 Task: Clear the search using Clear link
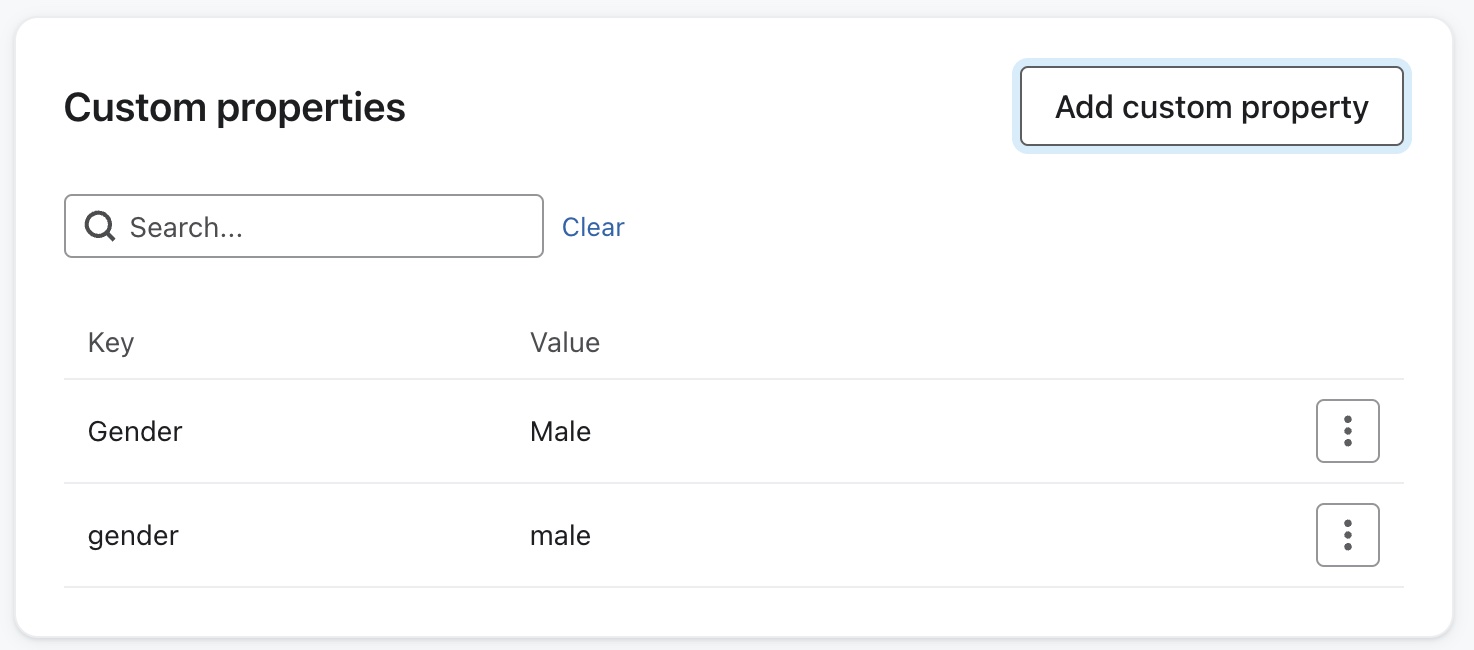pyautogui.click(x=593, y=227)
